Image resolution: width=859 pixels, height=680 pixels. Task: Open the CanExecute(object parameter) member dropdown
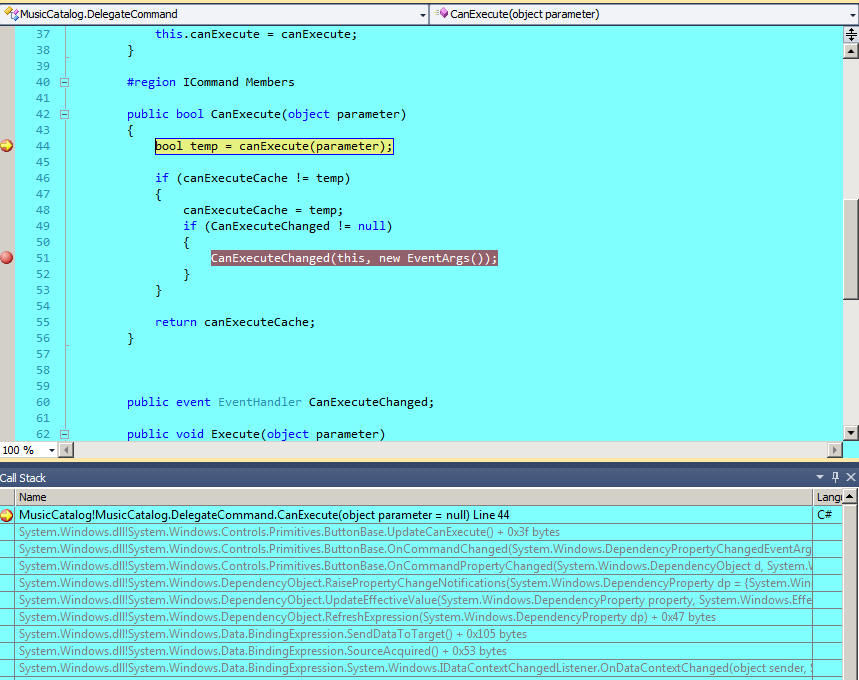[x=853, y=15]
